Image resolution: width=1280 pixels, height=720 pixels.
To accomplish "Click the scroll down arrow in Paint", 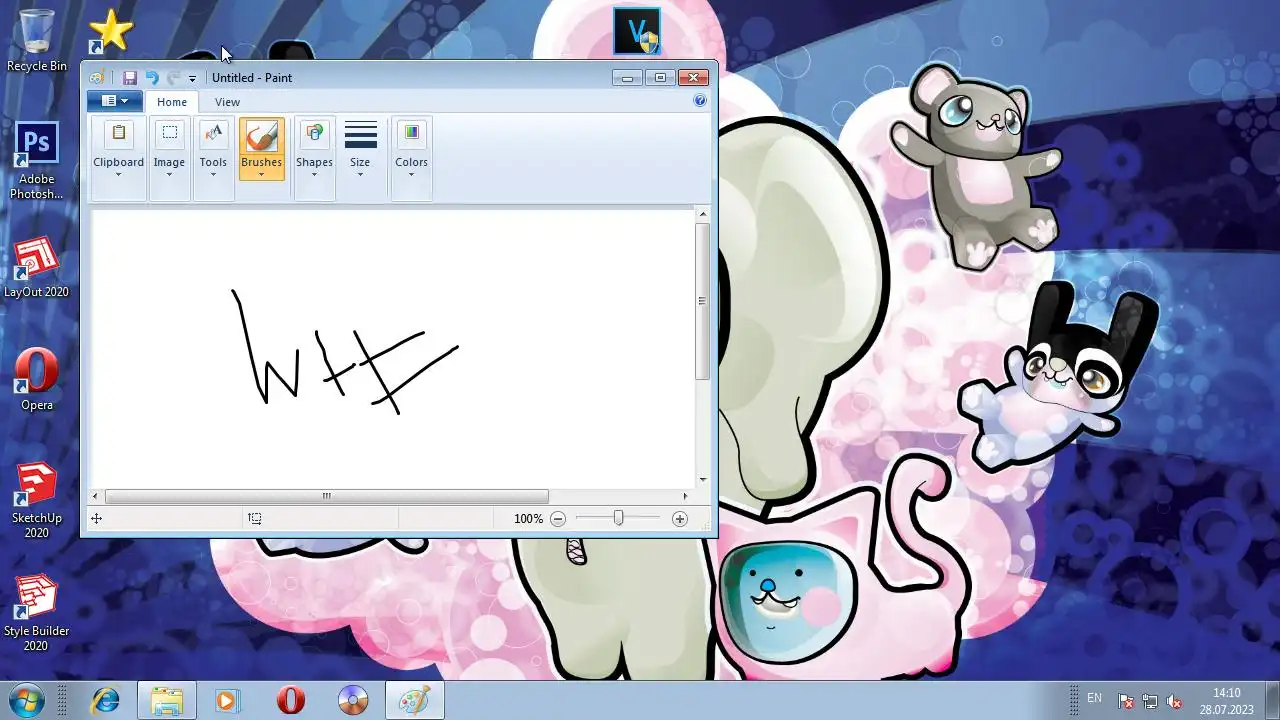I will pyautogui.click(x=703, y=480).
